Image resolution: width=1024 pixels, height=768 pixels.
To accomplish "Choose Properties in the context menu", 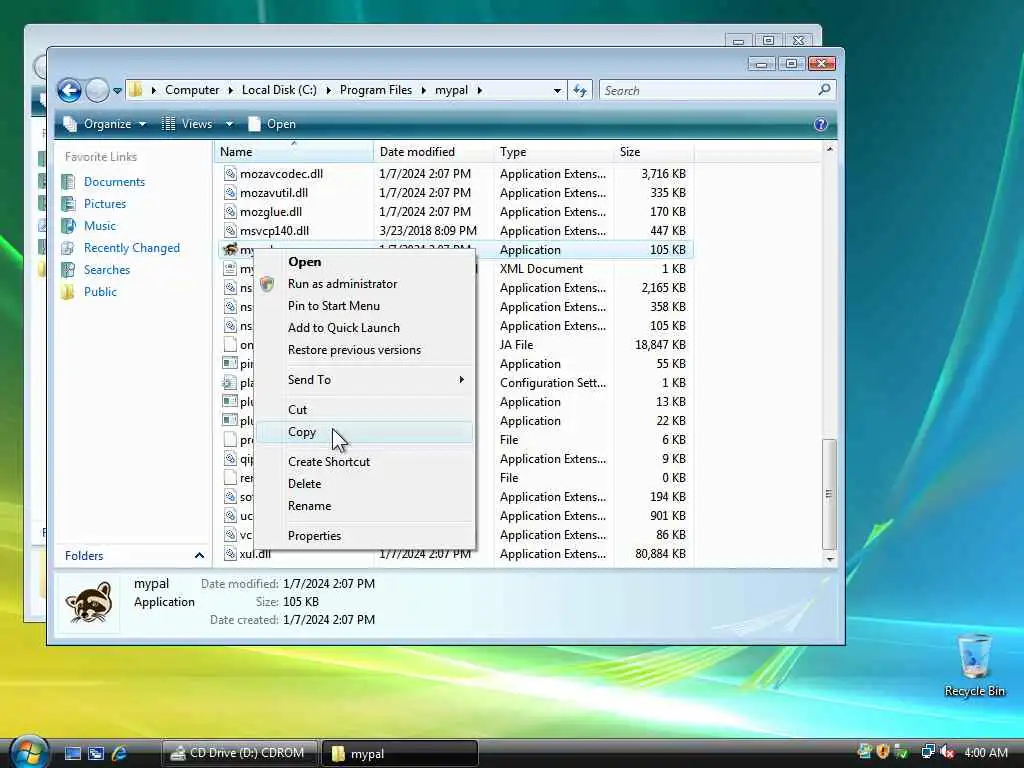I will coord(364,536).
